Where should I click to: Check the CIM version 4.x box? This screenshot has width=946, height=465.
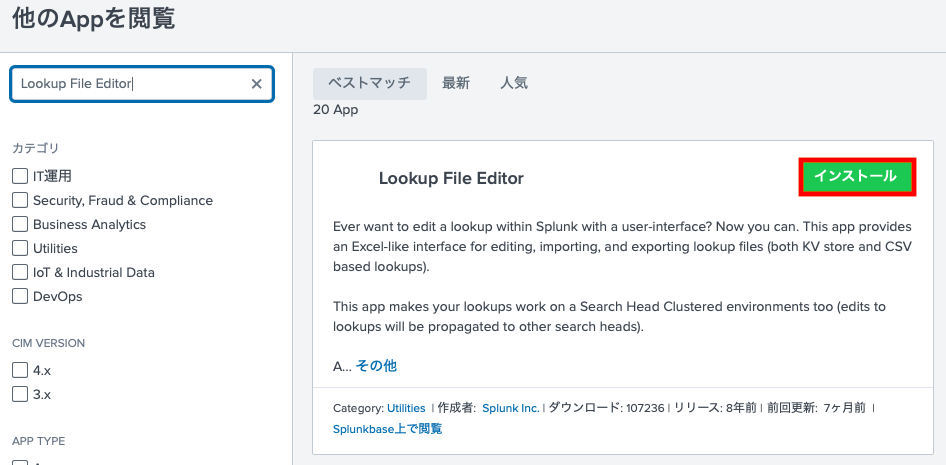[20, 370]
